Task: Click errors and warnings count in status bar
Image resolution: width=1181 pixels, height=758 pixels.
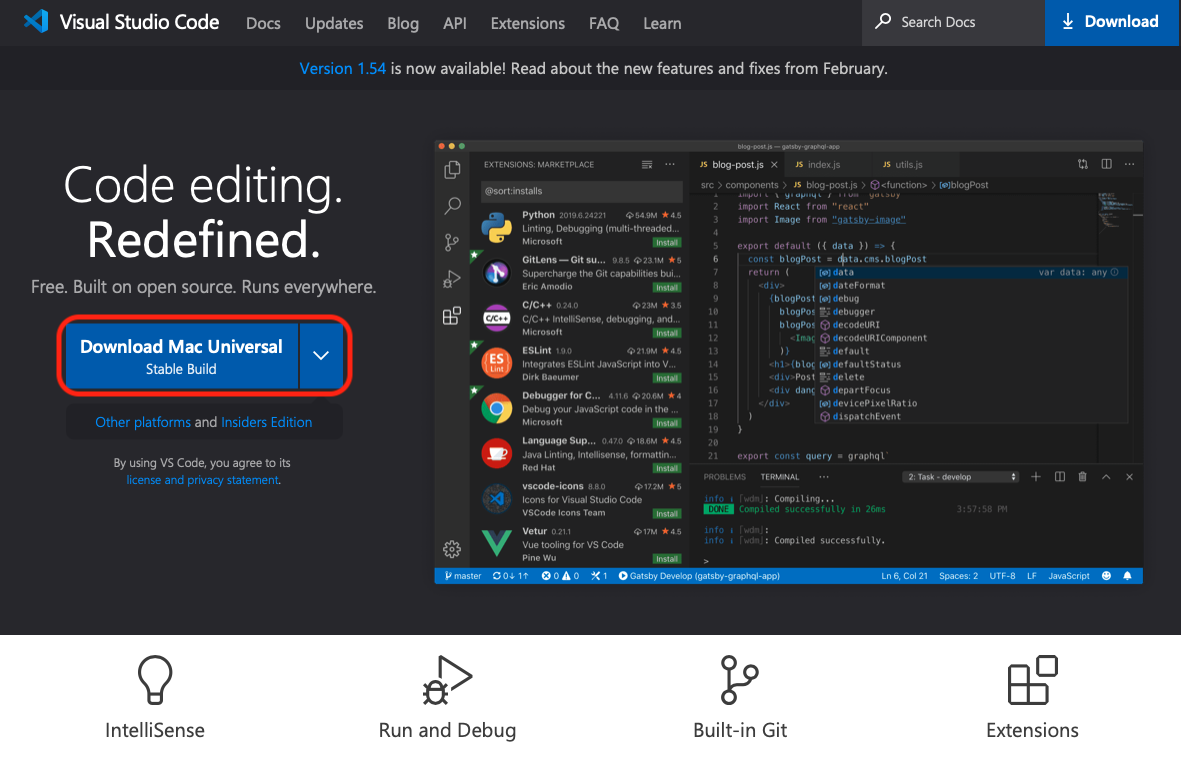Action: [560, 576]
